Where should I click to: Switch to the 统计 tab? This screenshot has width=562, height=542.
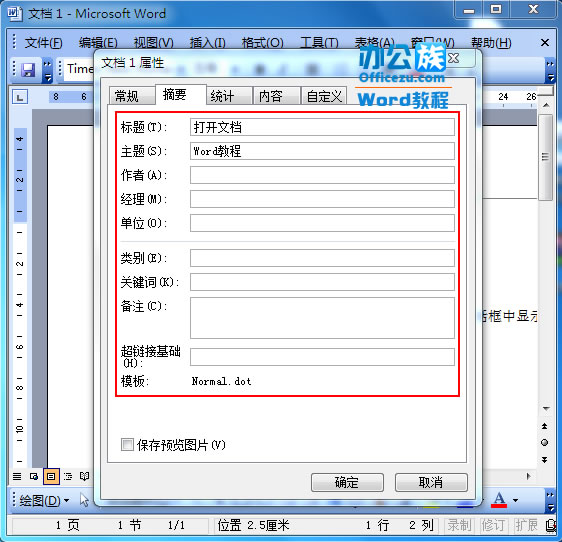pyautogui.click(x=229, y=96)
